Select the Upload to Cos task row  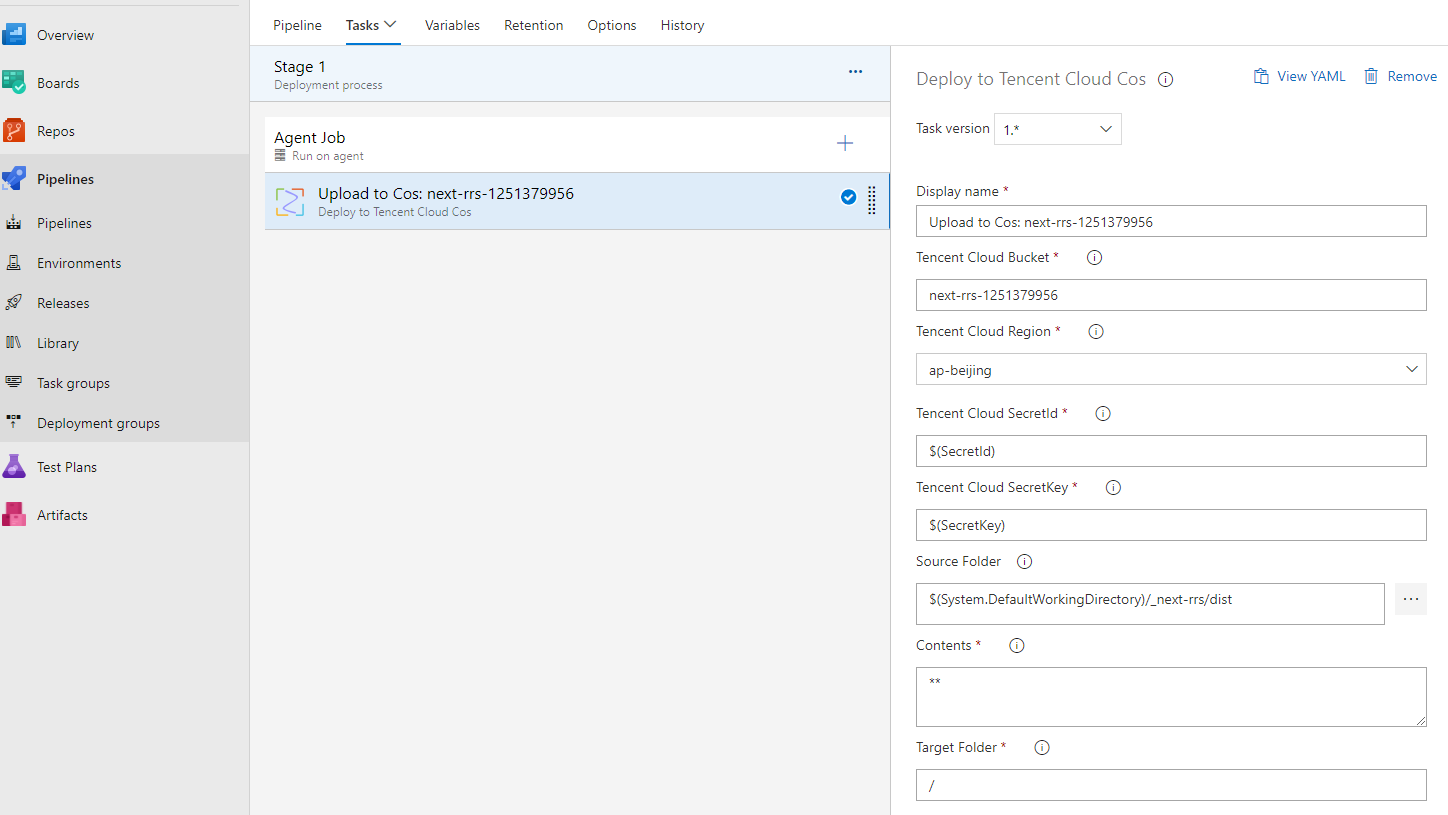[577, 201]
